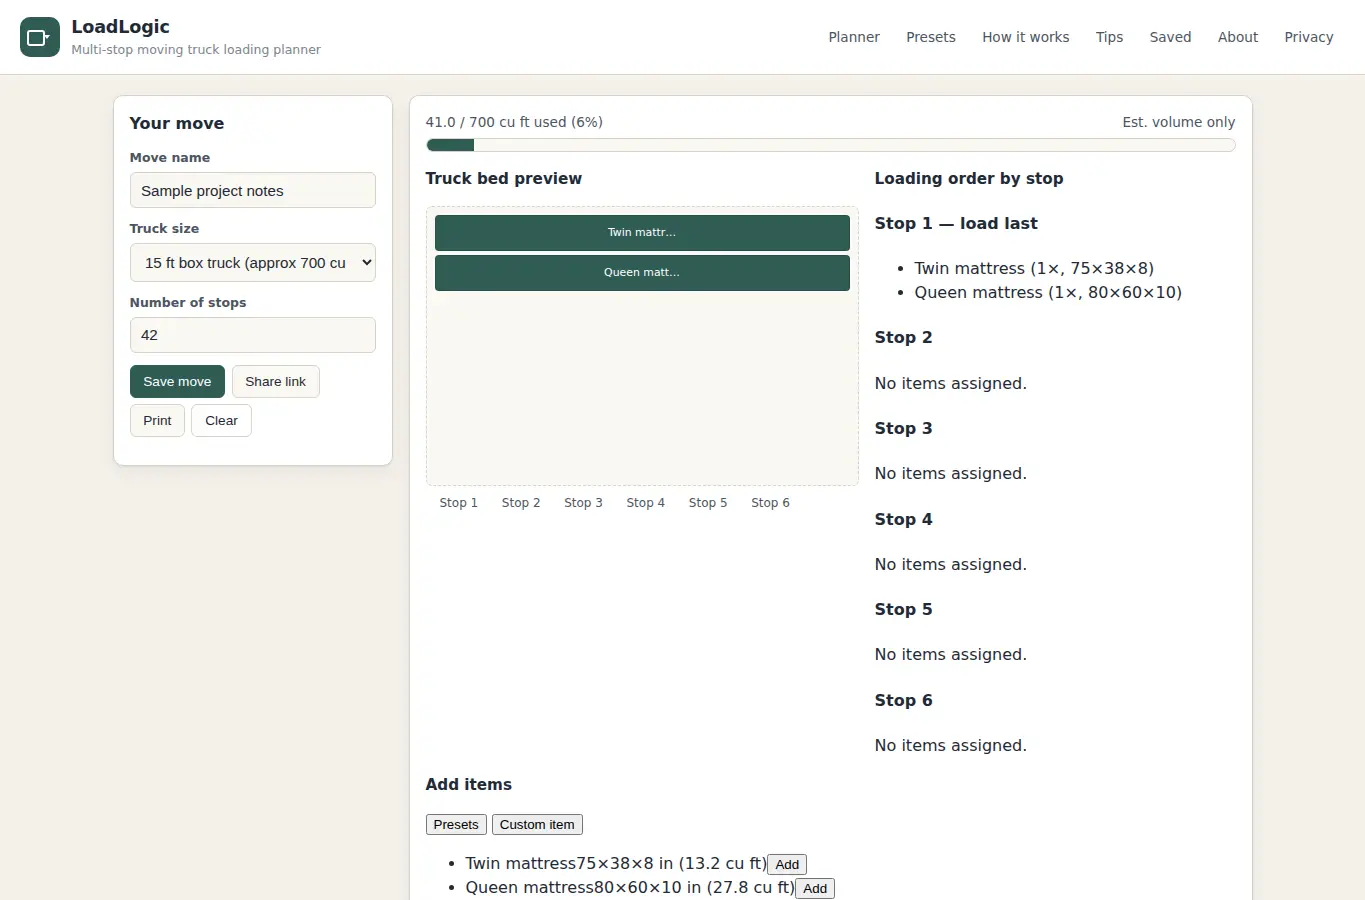Click the Add items heading
This screenshot has width=1365, height=900.
coord(469,784)
